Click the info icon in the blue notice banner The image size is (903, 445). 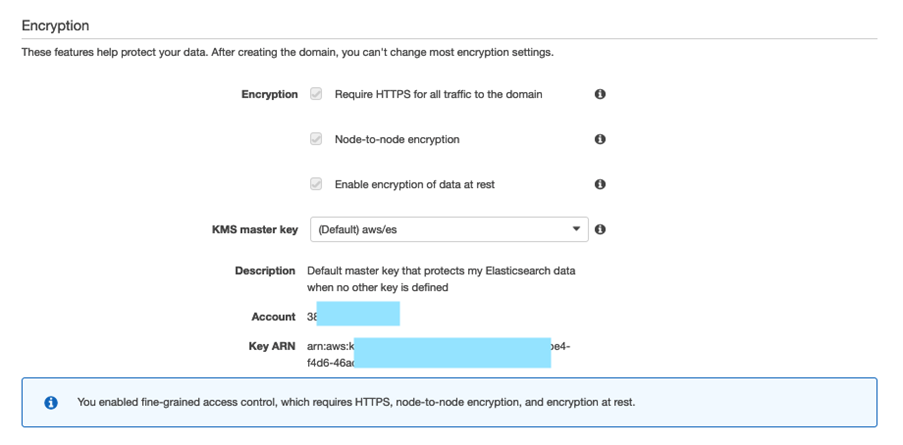[51, 403]
